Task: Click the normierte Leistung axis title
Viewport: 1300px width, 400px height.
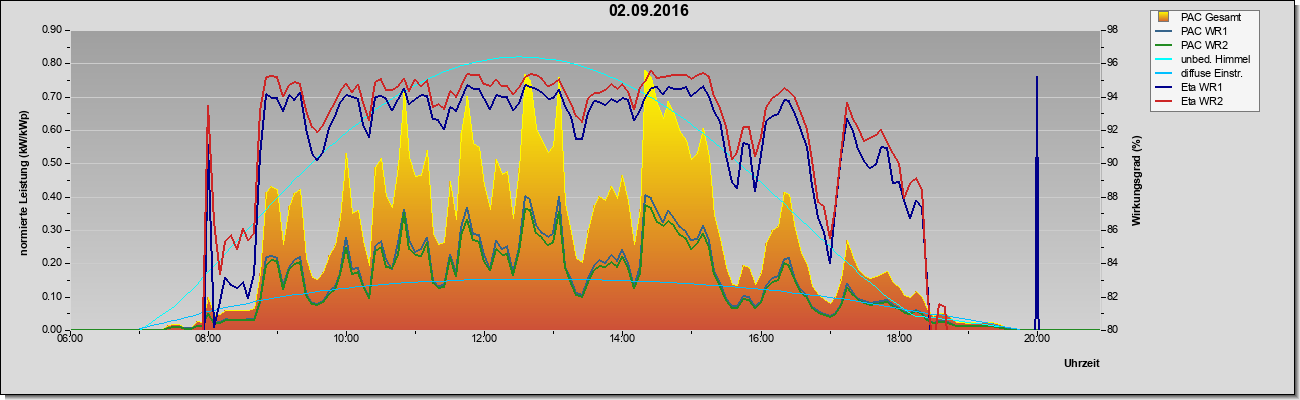Action: tap(22, 180)
